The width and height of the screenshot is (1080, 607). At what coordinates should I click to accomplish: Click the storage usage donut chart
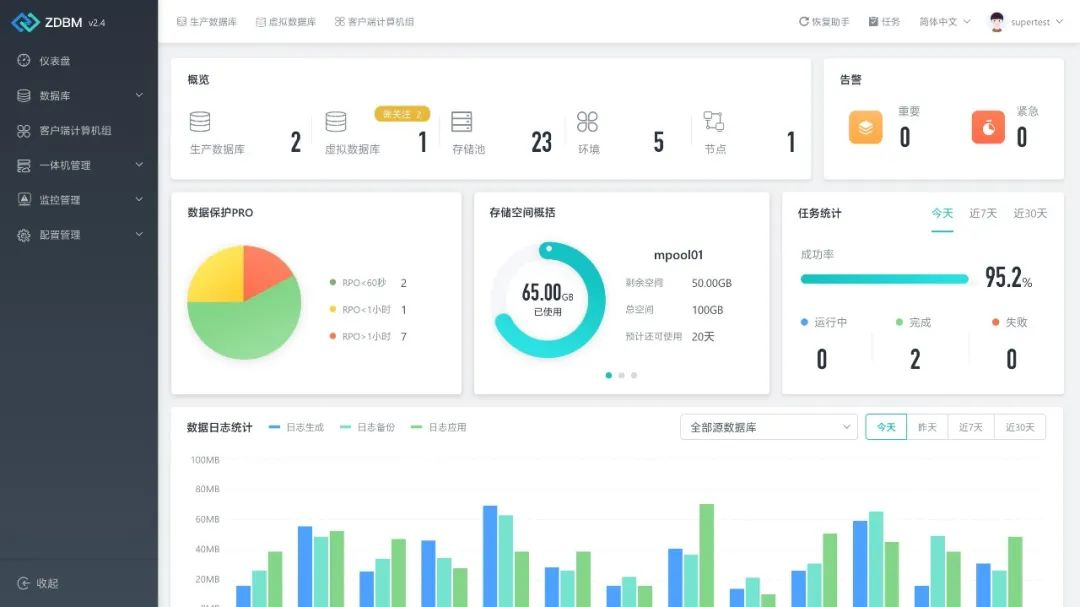[549, 300]
